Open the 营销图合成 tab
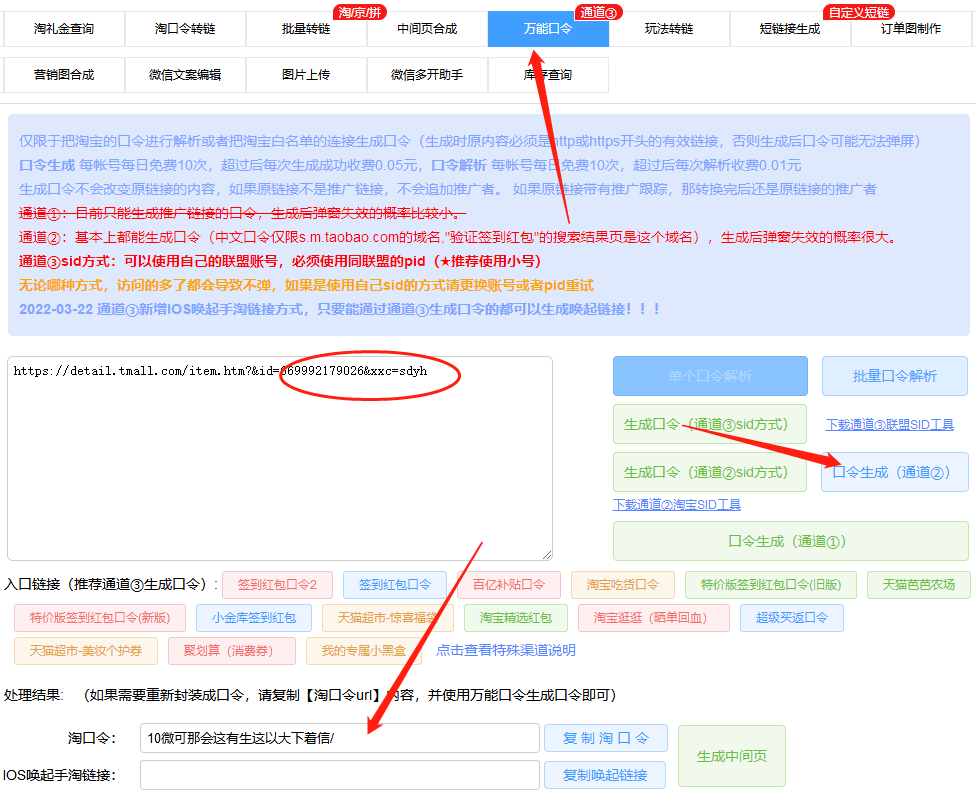 (63, 75)
